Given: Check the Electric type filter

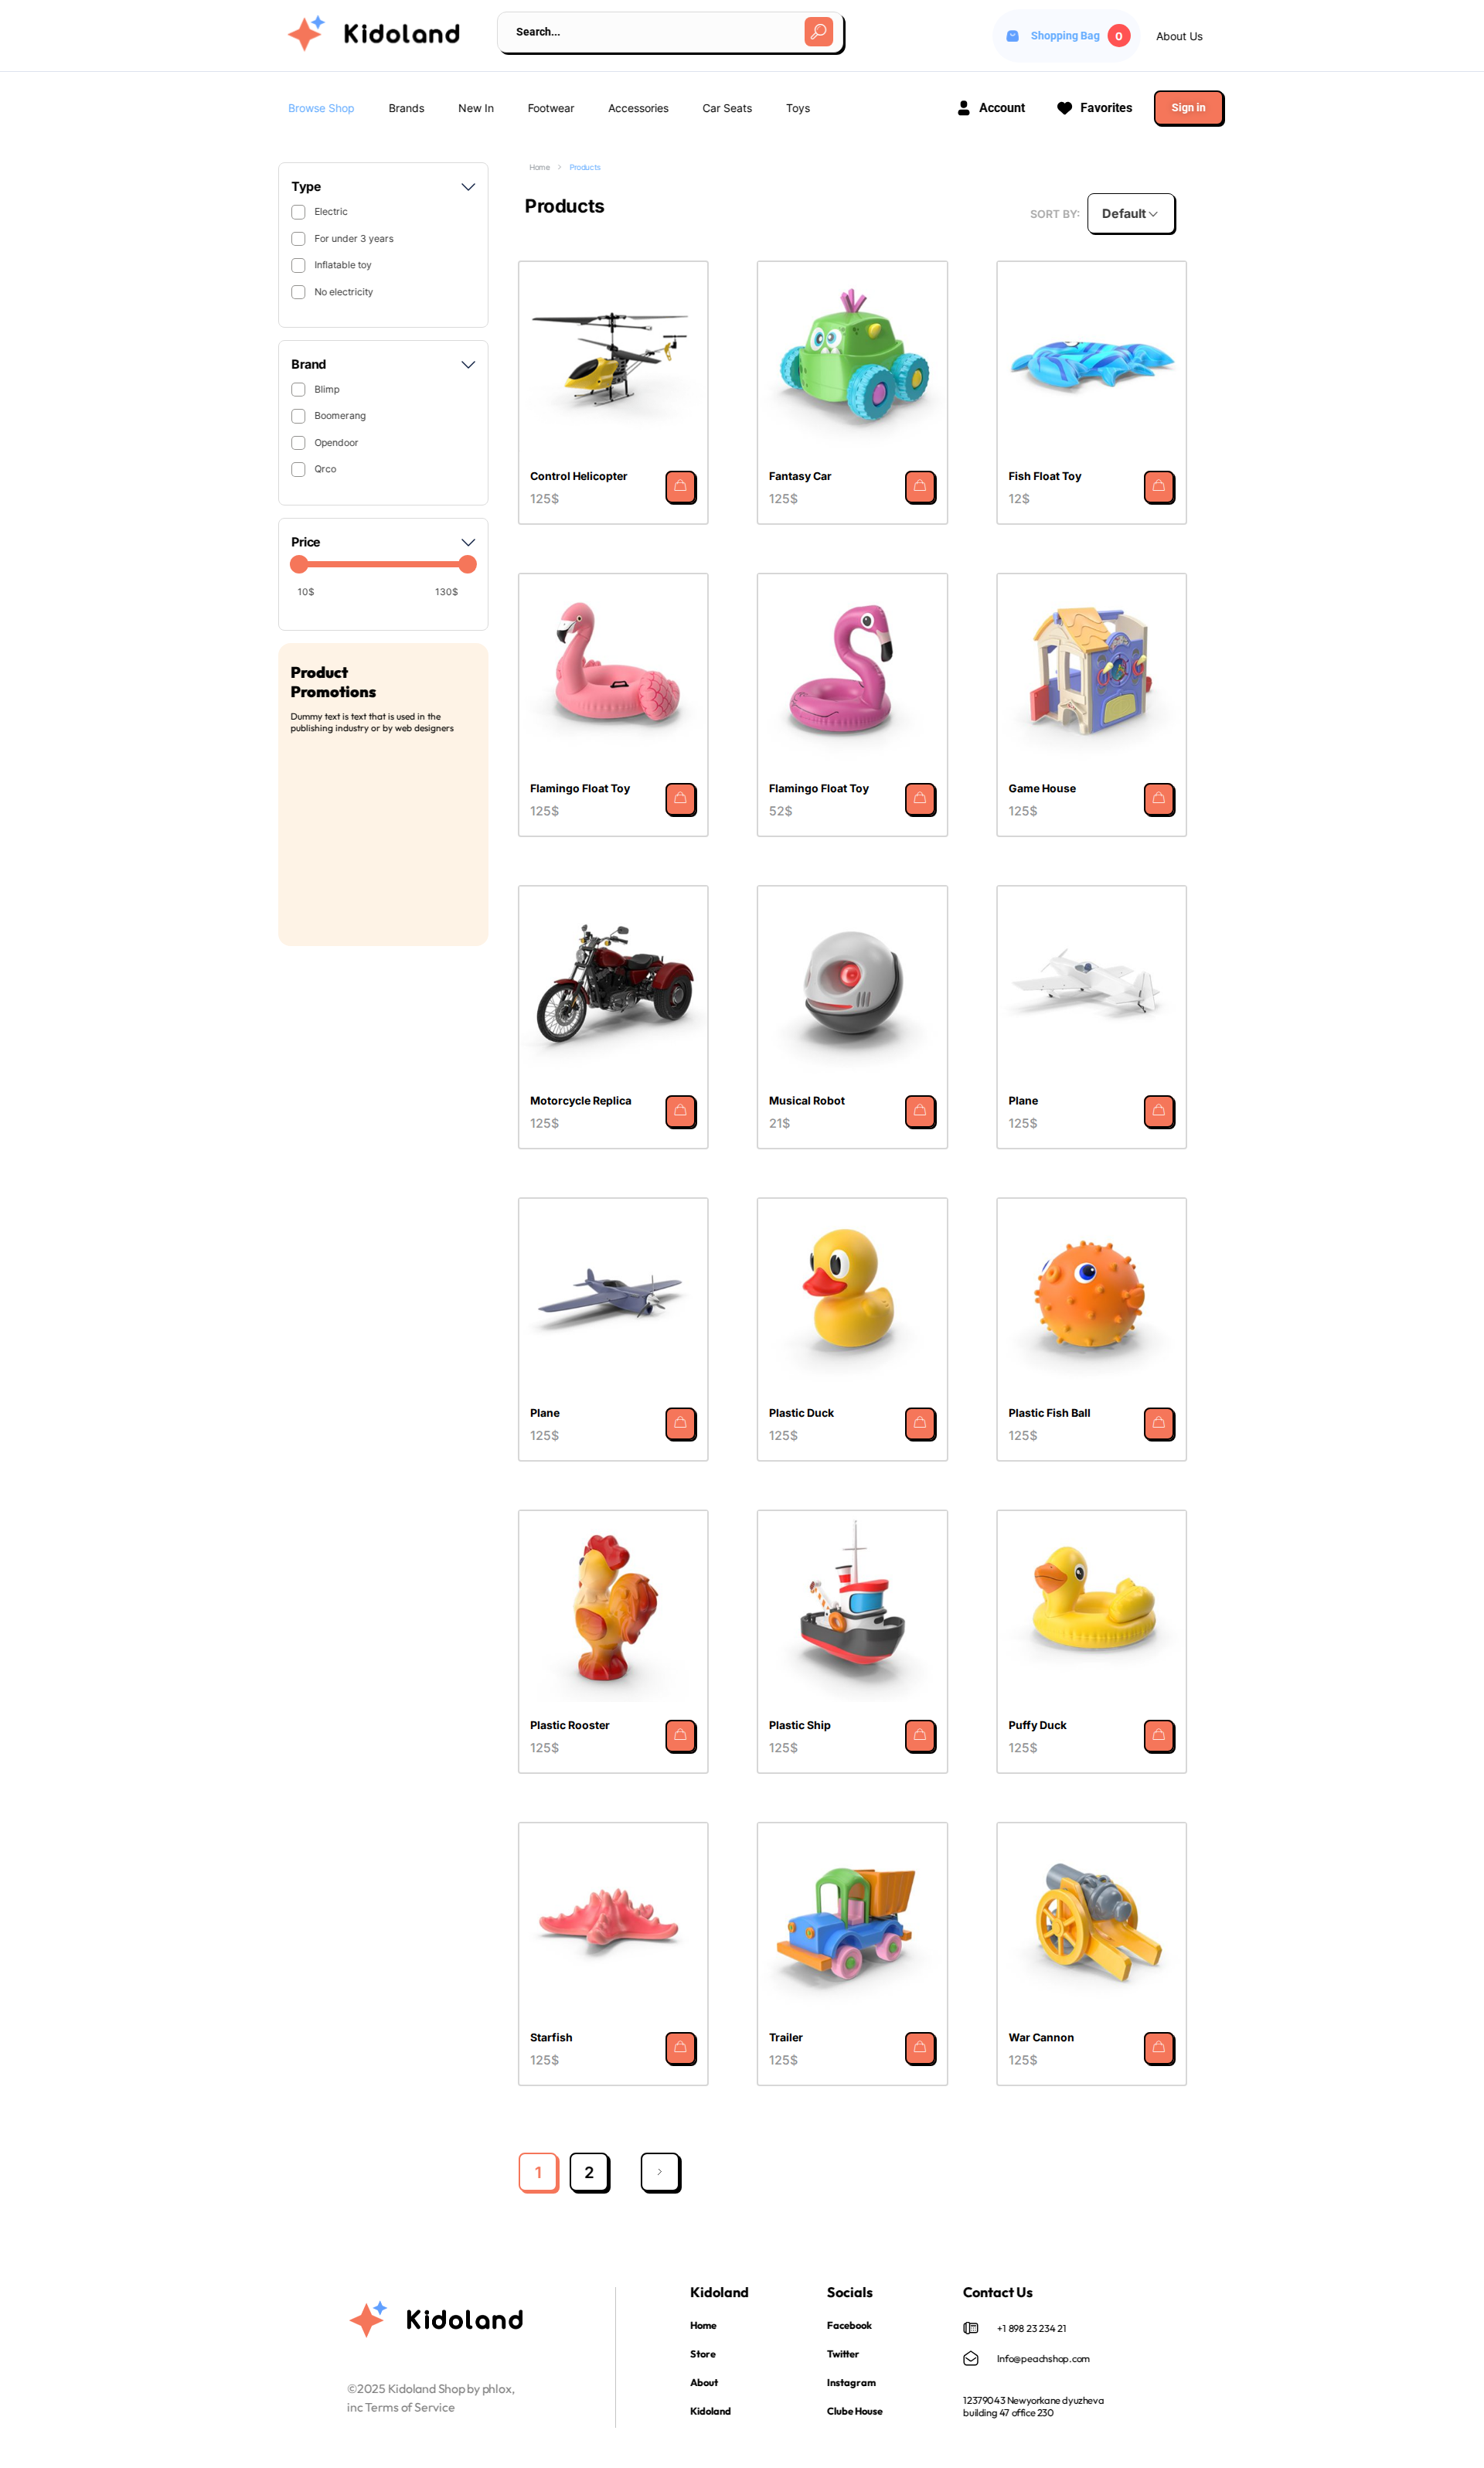Looking at the screenshot, I should [298, 212].
